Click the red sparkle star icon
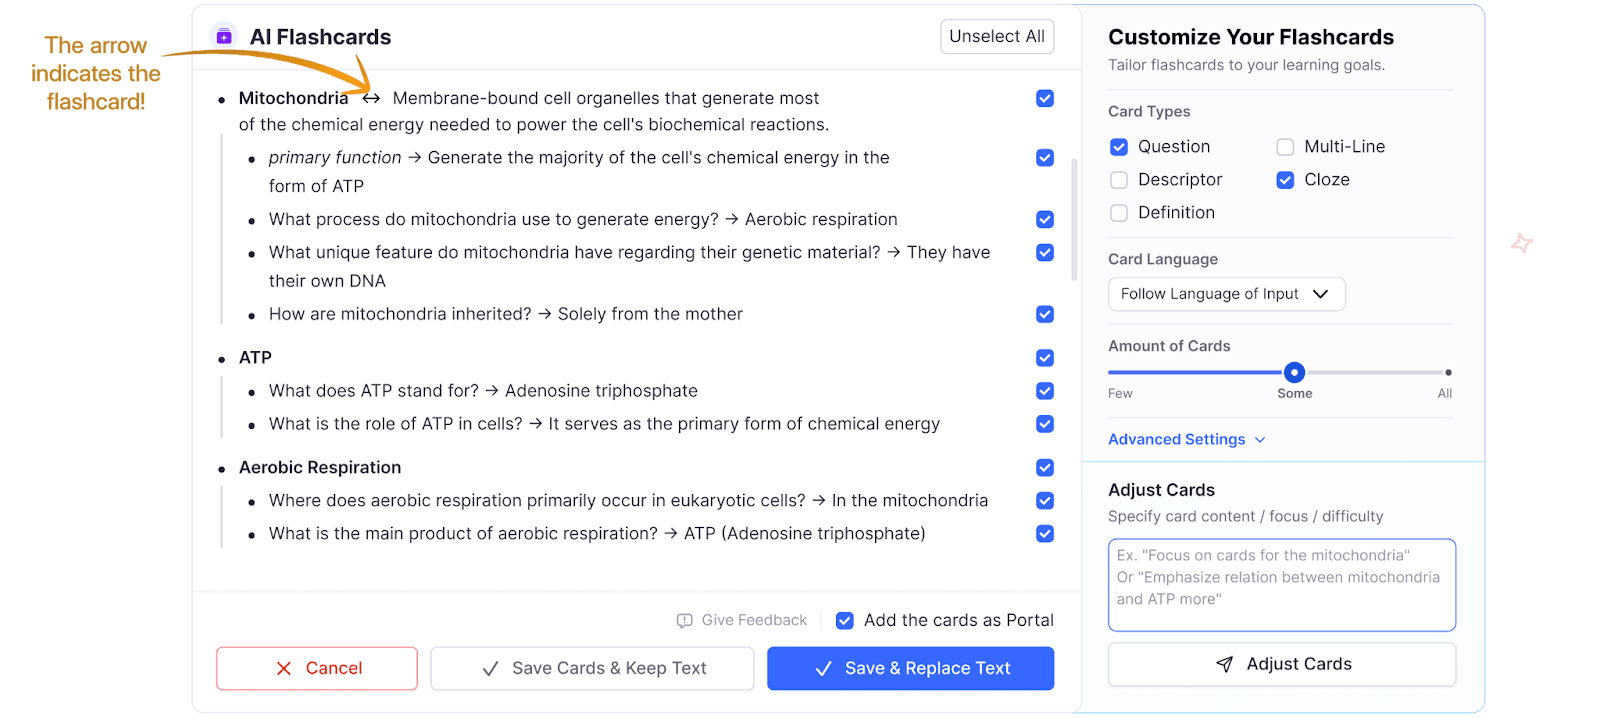This screenshot has height=719, width=1600. coord(1522,243)
